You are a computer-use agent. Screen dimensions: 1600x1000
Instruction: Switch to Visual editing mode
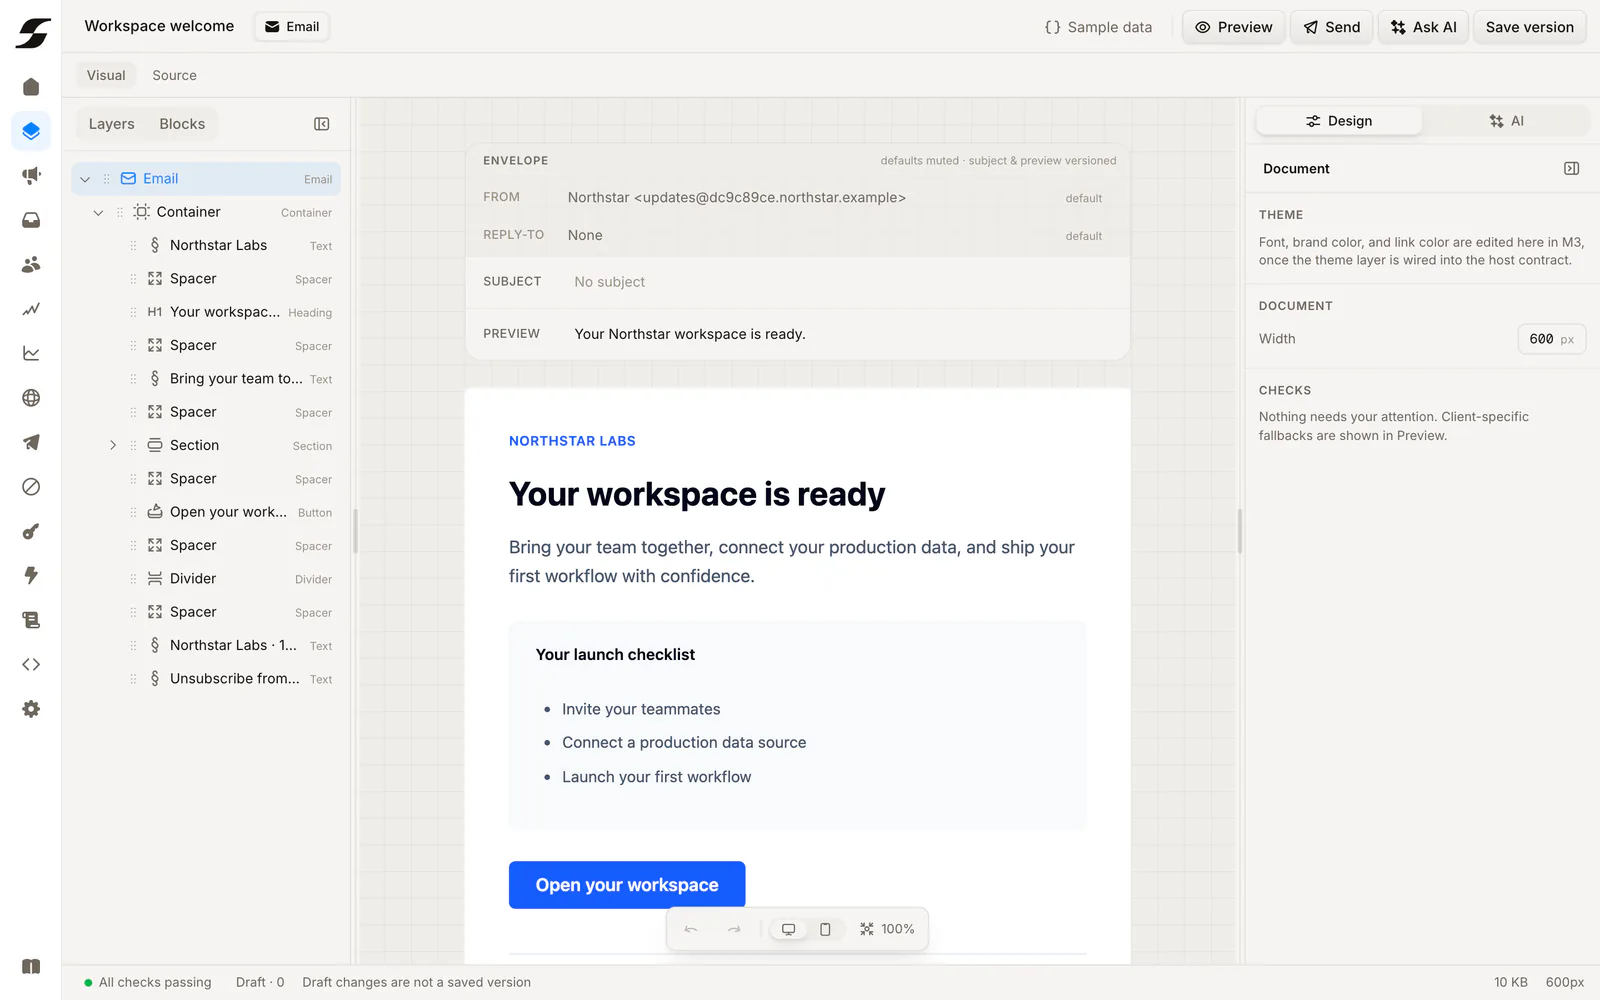106,75
